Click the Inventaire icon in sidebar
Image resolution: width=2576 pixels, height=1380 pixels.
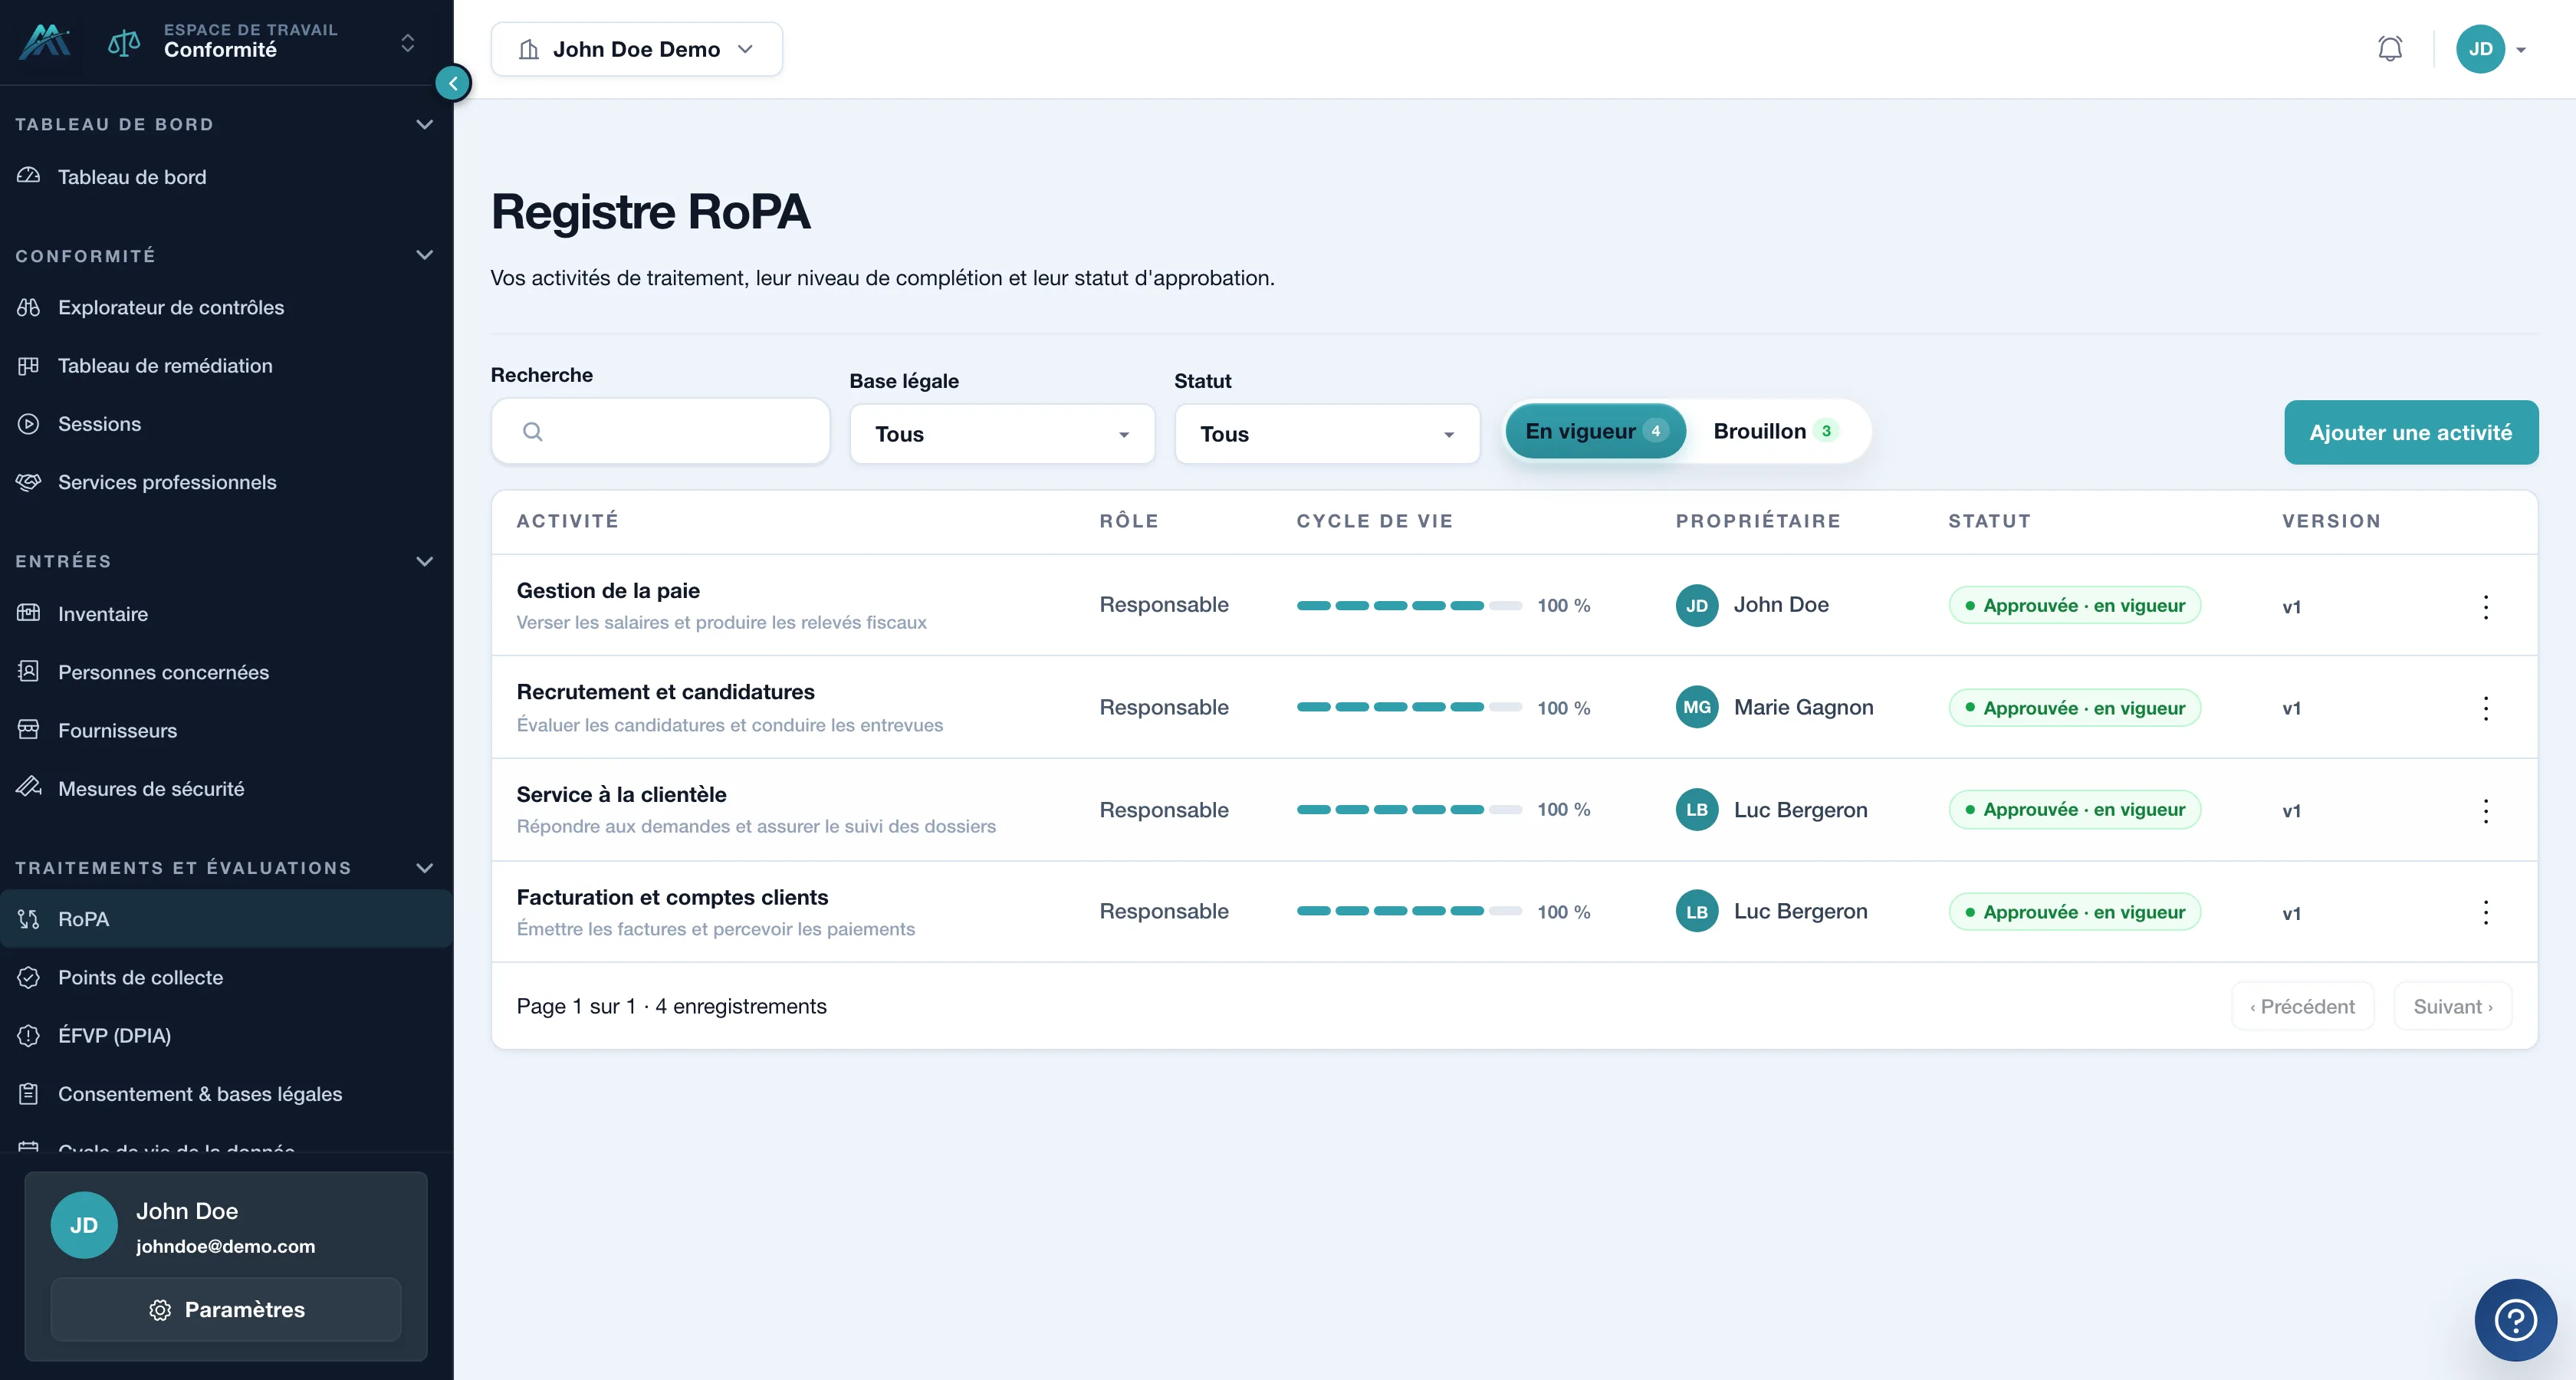point(29,613)
